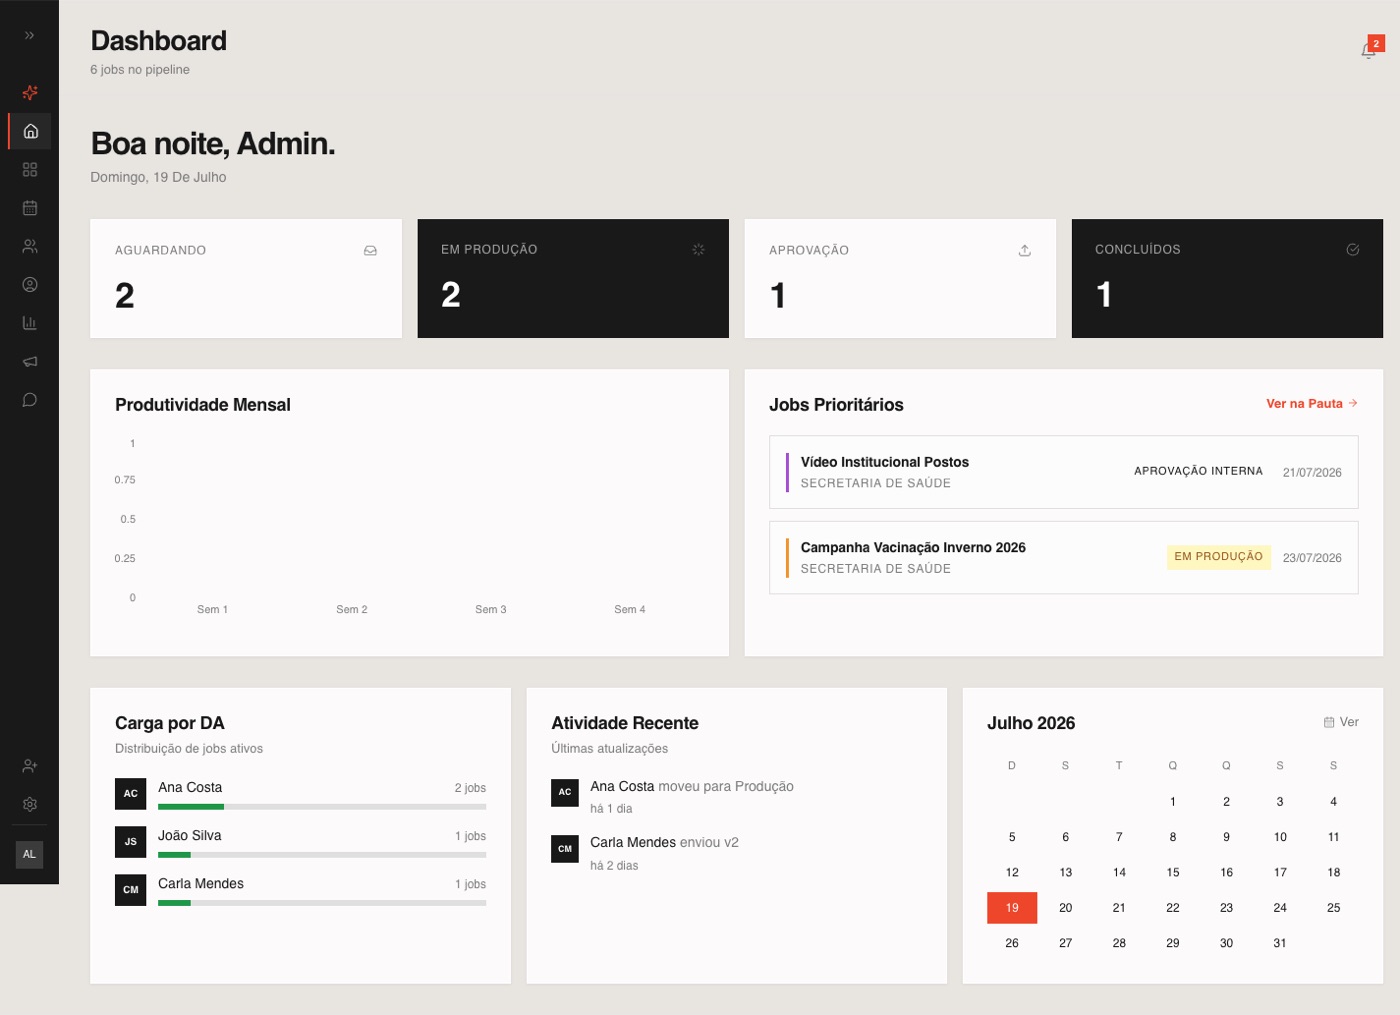This screenshot has height=1015, width=1400.
Task: Select day 19 in the calendar
Action: pyautogui.click(x=1012, y=908)
